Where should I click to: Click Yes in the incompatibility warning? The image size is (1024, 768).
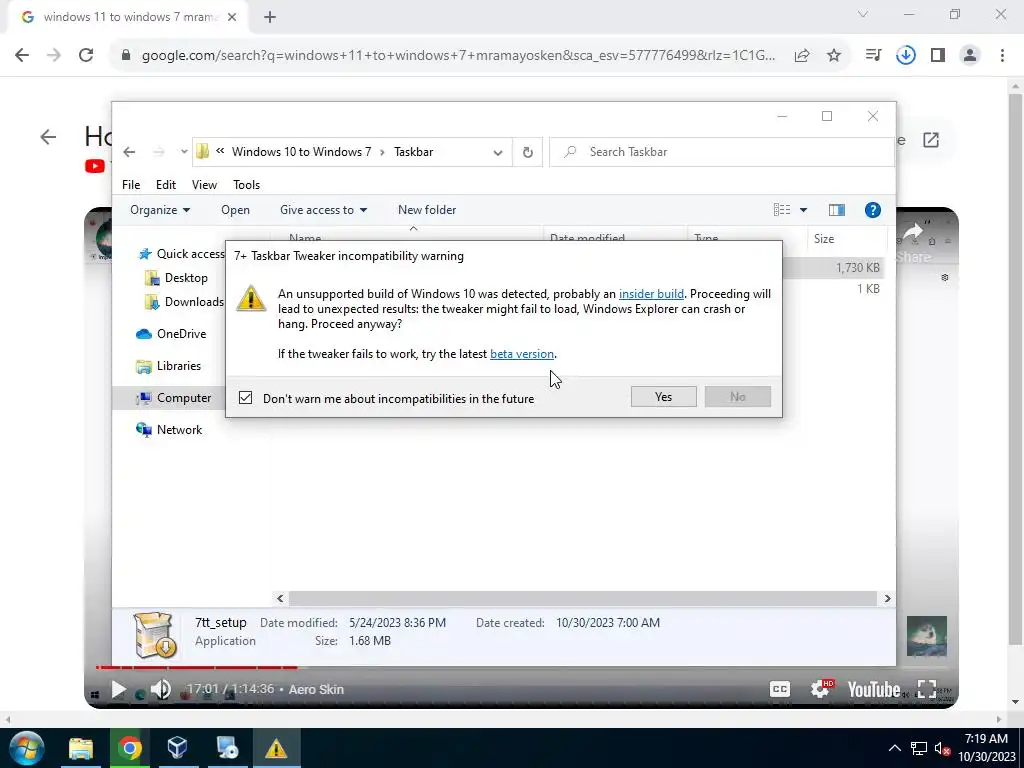coord(663,396)
